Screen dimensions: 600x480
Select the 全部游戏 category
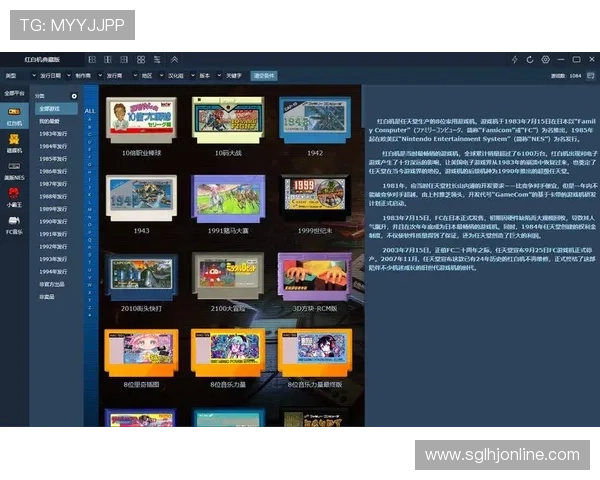click(x=56, y=109)
